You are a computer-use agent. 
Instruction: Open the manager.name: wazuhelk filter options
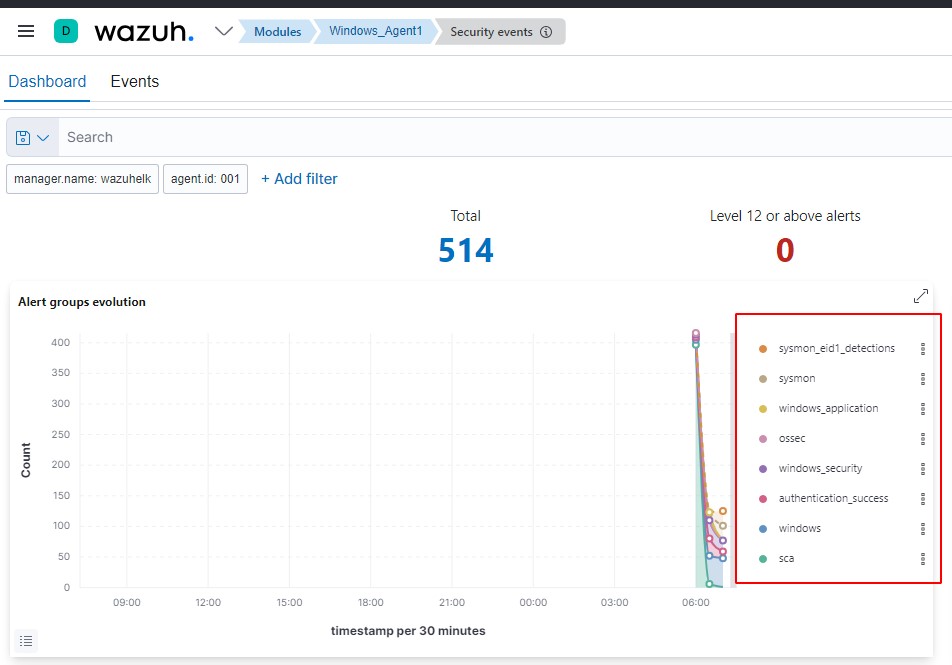click(82, 179)
